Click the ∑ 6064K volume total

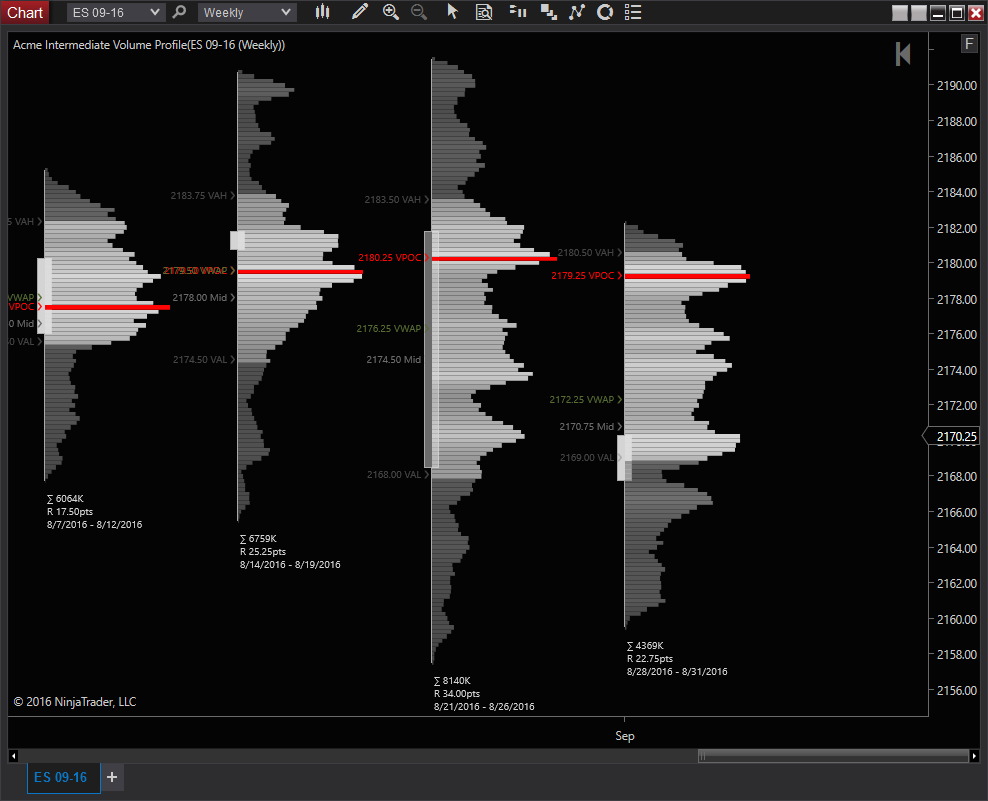click(65, 498)
